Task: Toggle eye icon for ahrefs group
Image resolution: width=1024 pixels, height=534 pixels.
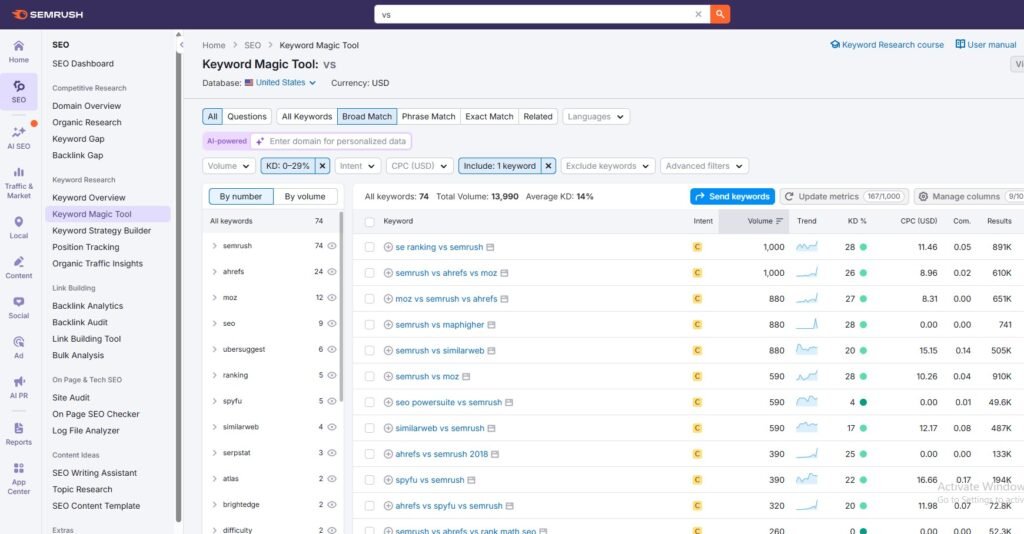Action: 331,271
